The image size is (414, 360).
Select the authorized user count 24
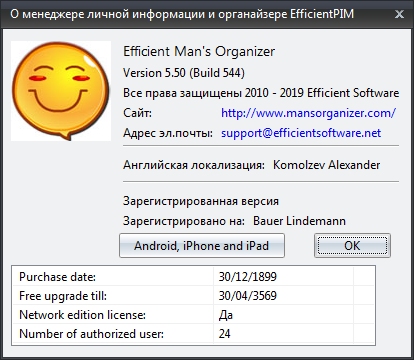point(224,334)
